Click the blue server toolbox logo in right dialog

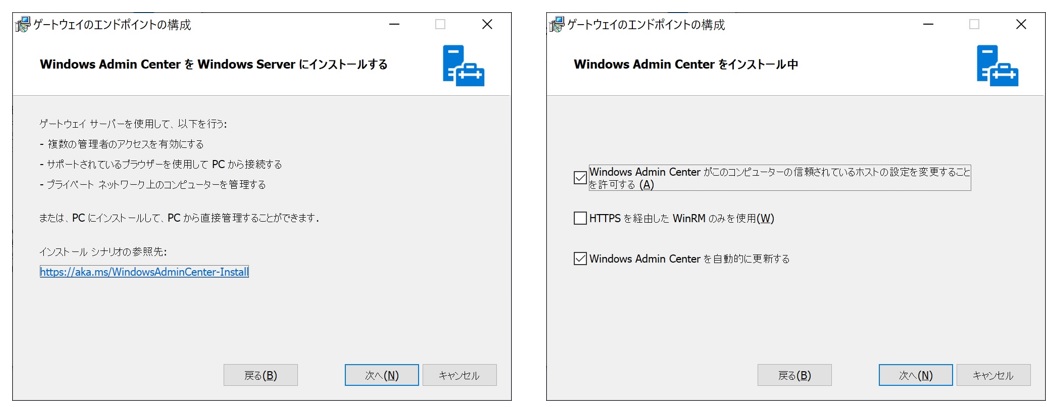(x=997, y=65)
